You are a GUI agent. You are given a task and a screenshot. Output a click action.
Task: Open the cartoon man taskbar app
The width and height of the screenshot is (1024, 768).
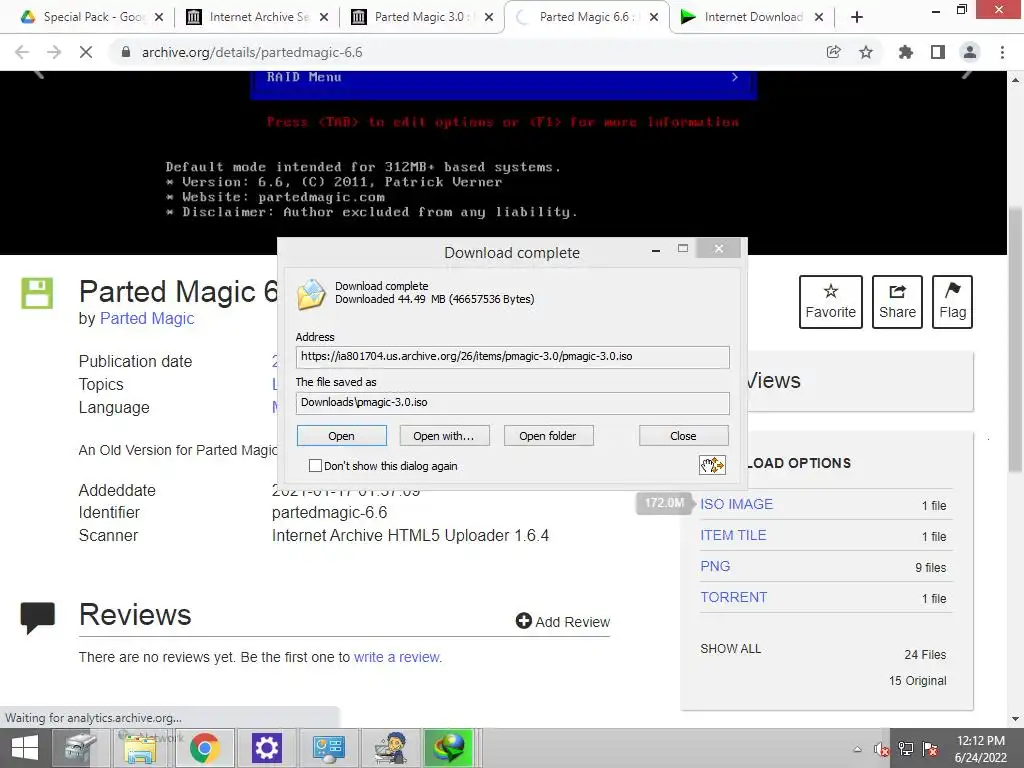tap(391, 748)
